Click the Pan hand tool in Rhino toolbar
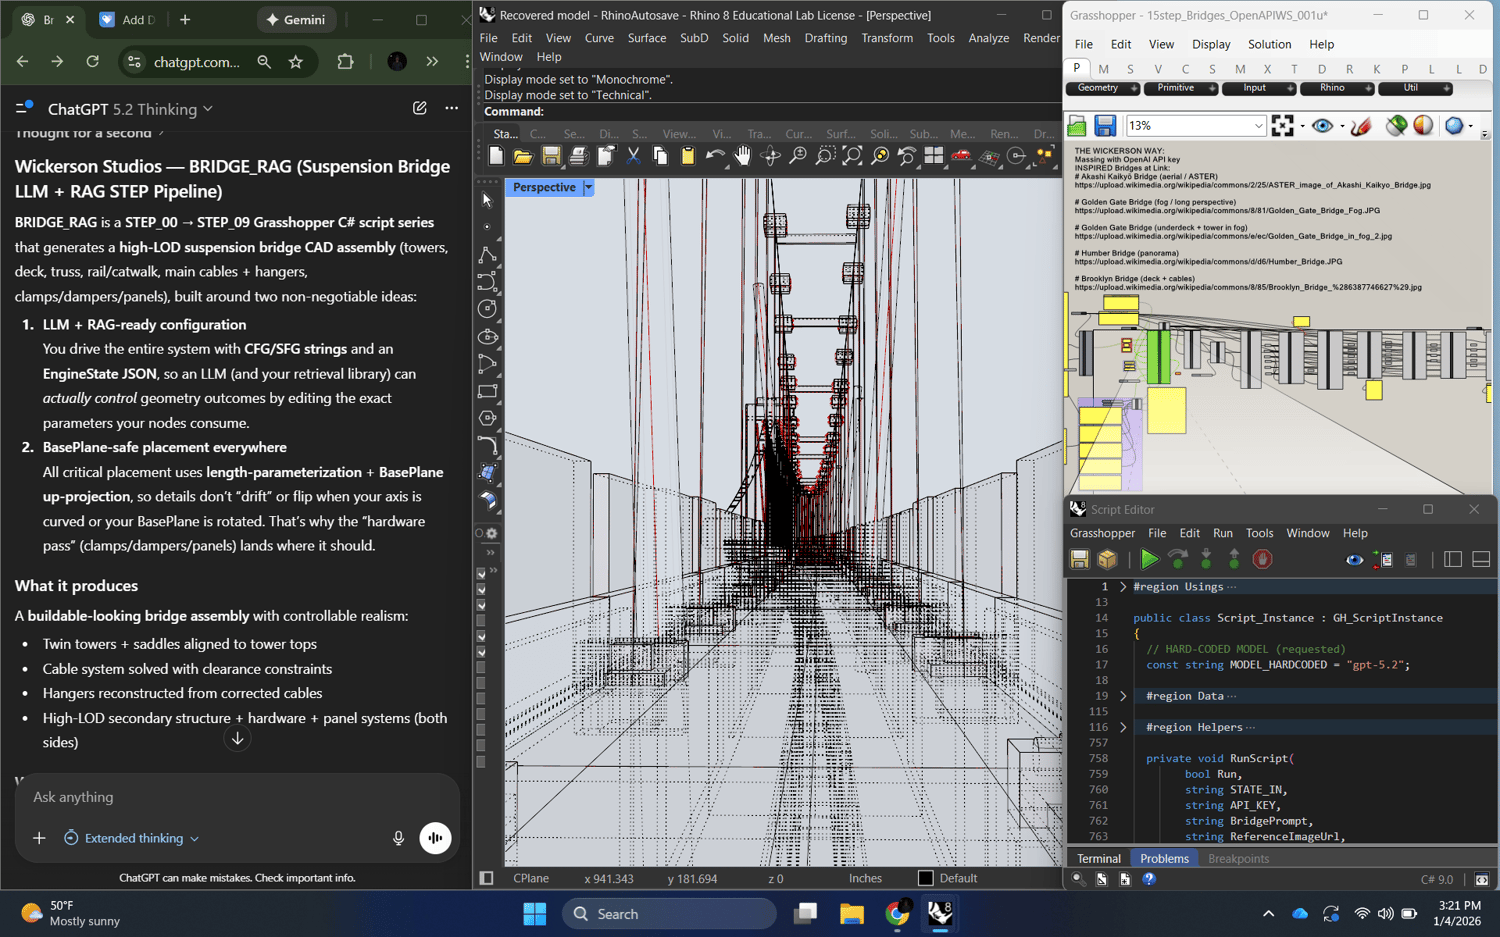This screenshot has width=1500, height=937. (x=742, y=156)
